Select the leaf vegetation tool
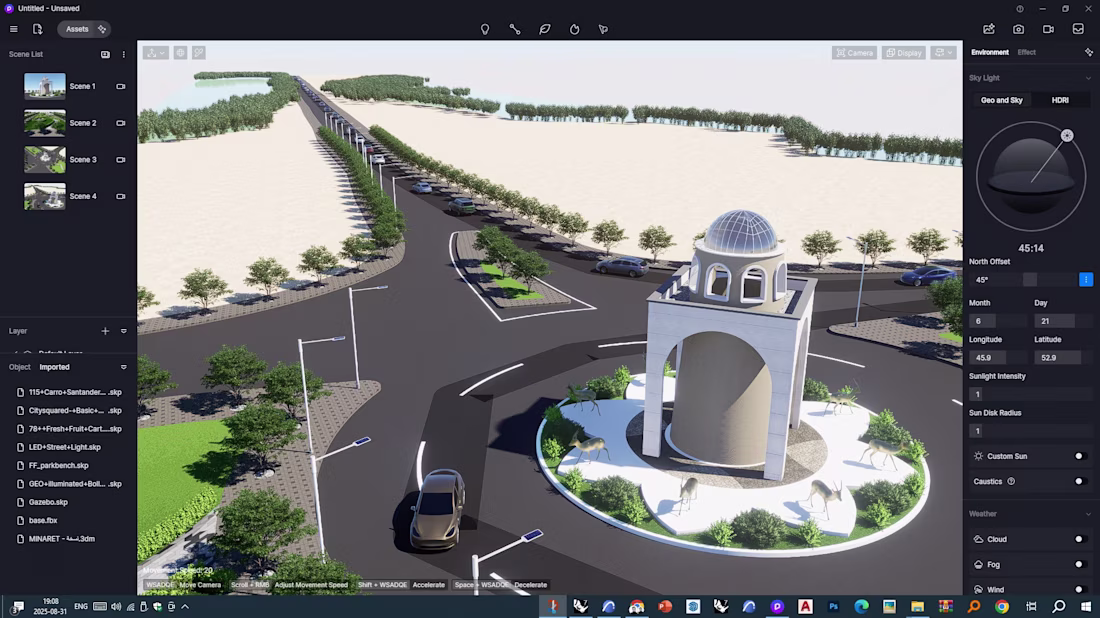Screen dimensions: 1100x618 tap(544, 29)
